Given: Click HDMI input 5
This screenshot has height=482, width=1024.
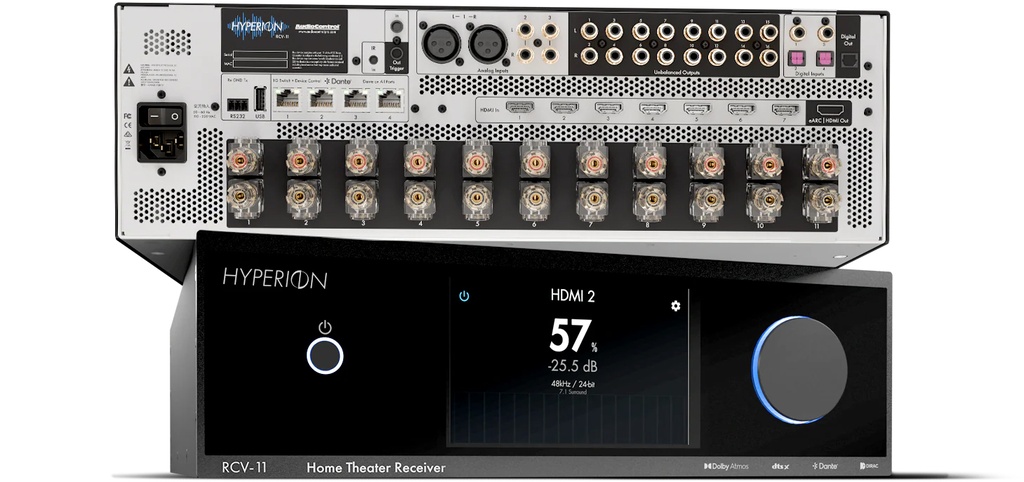Looking at the screenshot, I should coord(697,109).
